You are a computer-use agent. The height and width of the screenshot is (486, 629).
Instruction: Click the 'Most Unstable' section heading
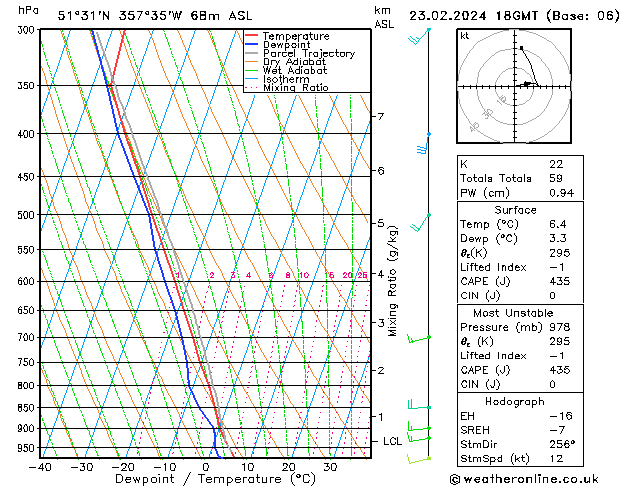[x=513, y=313]
